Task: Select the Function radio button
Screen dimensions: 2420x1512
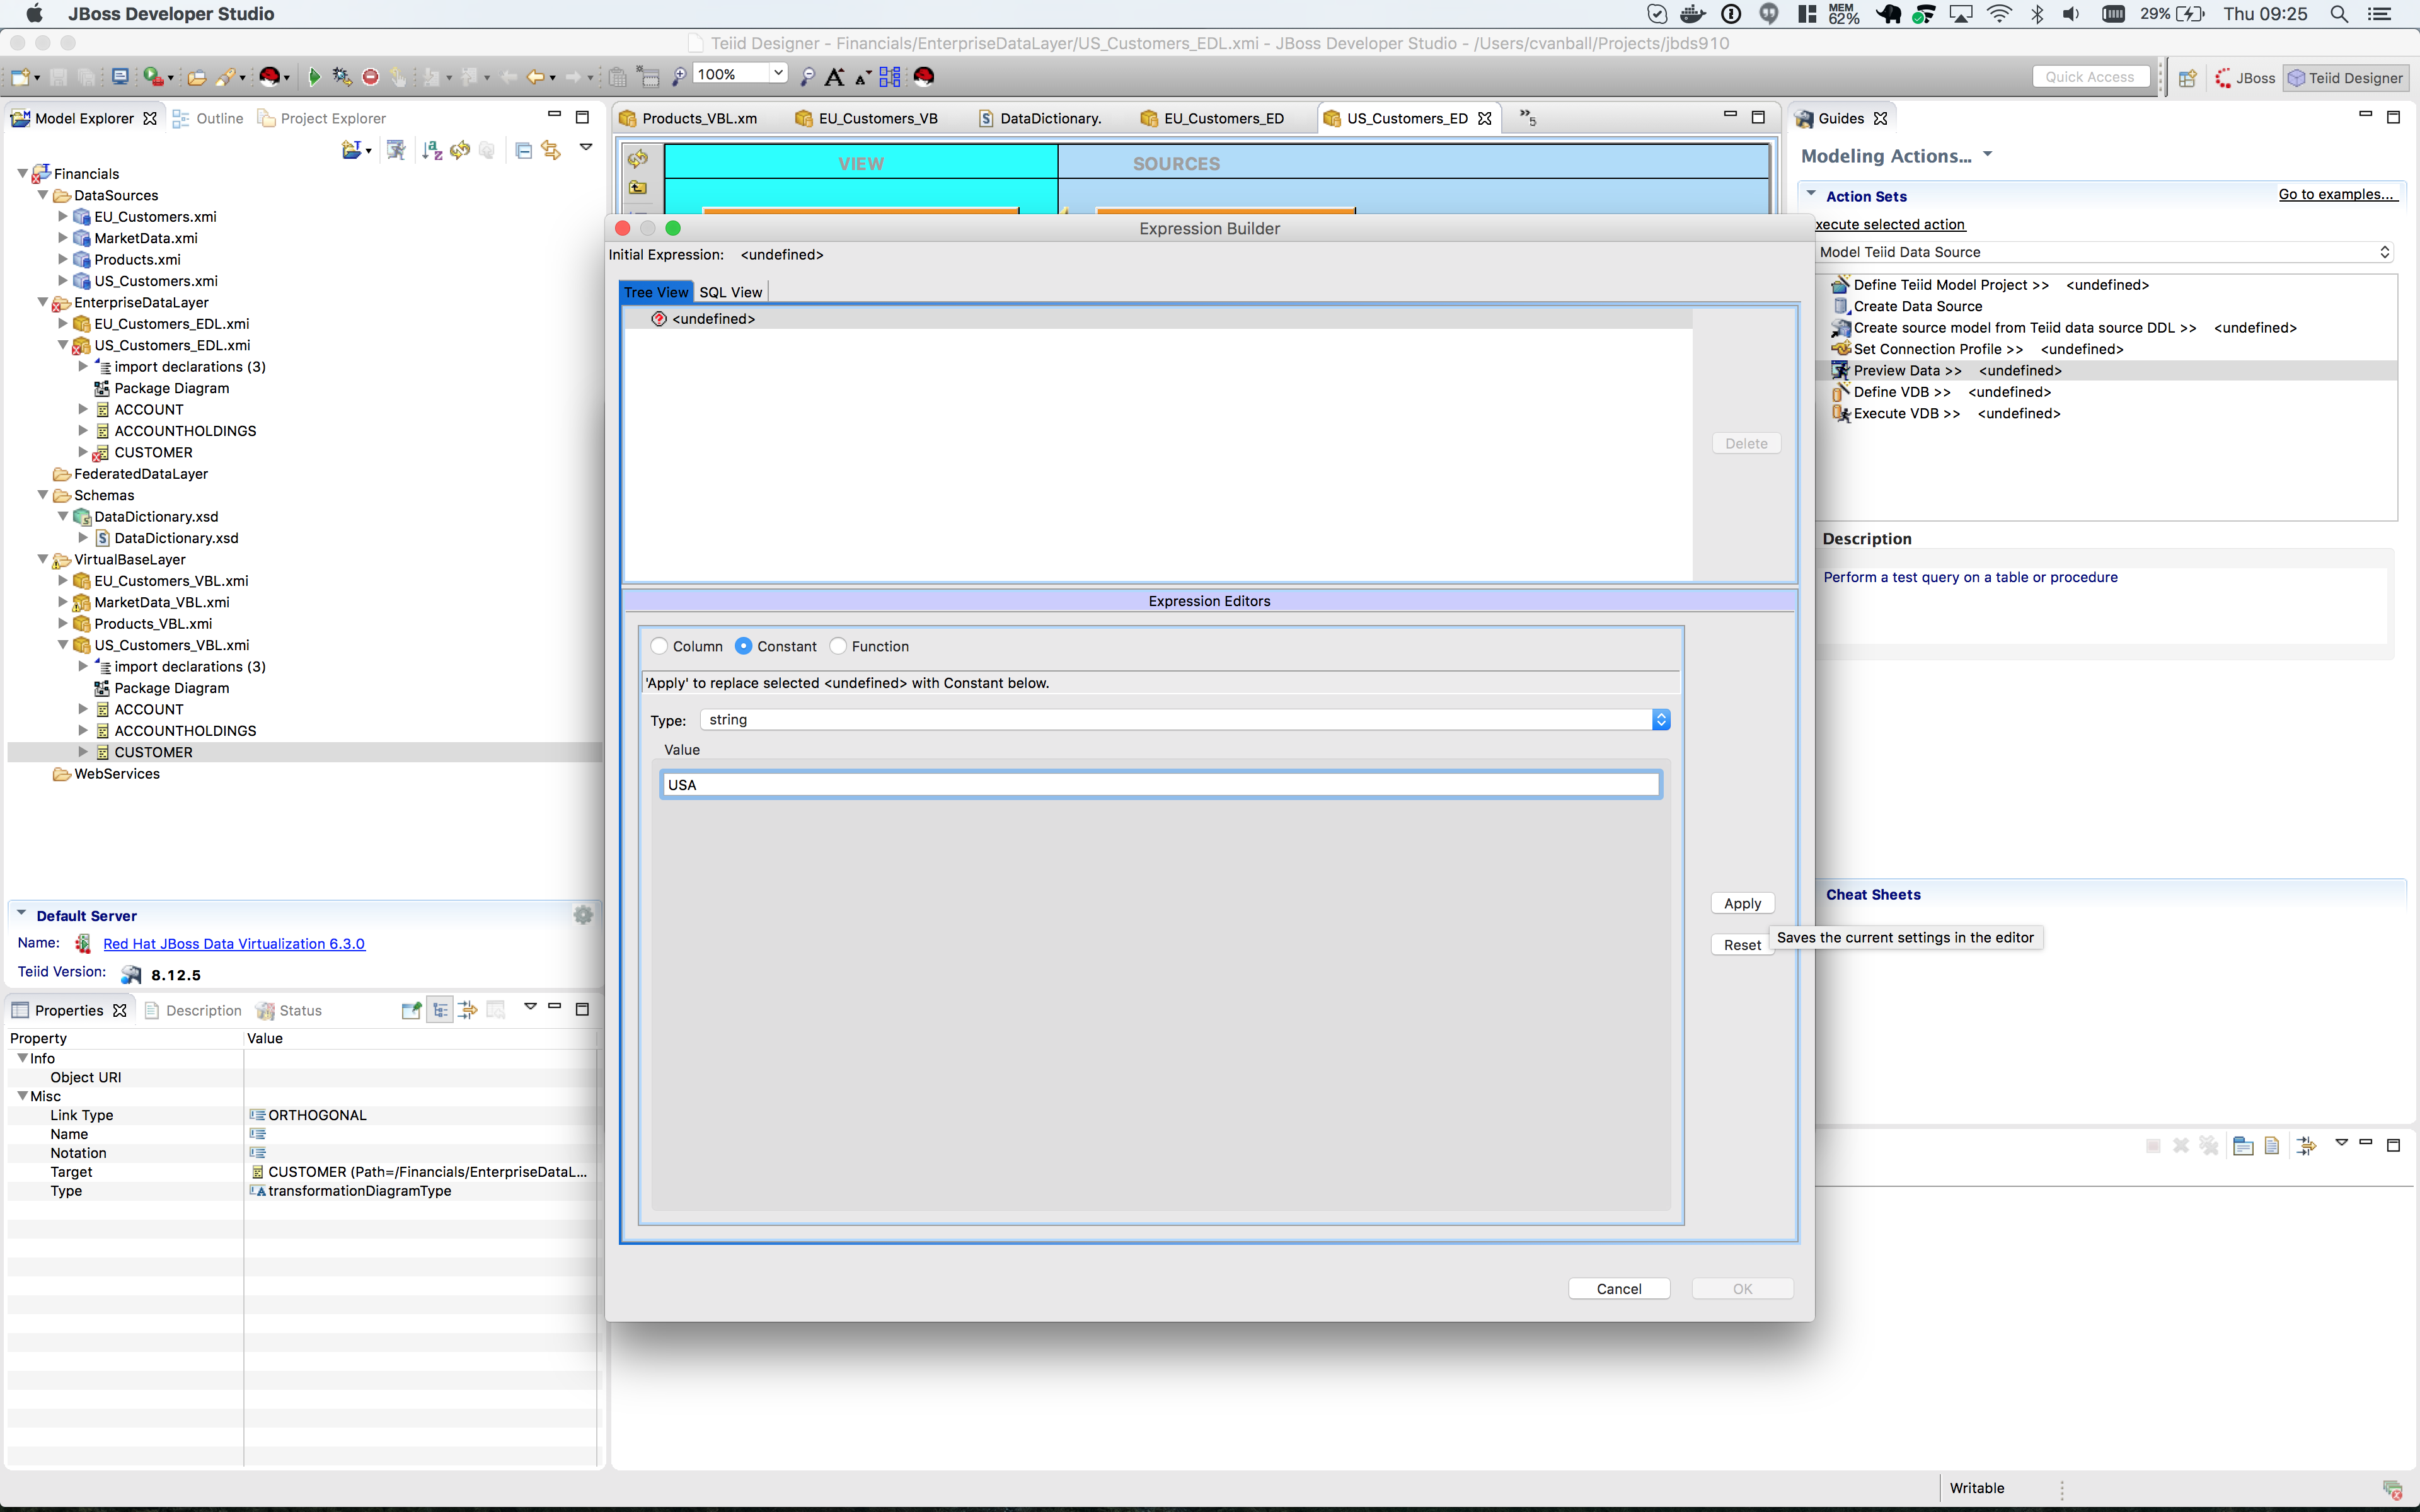Action: (x=839, y=646)
